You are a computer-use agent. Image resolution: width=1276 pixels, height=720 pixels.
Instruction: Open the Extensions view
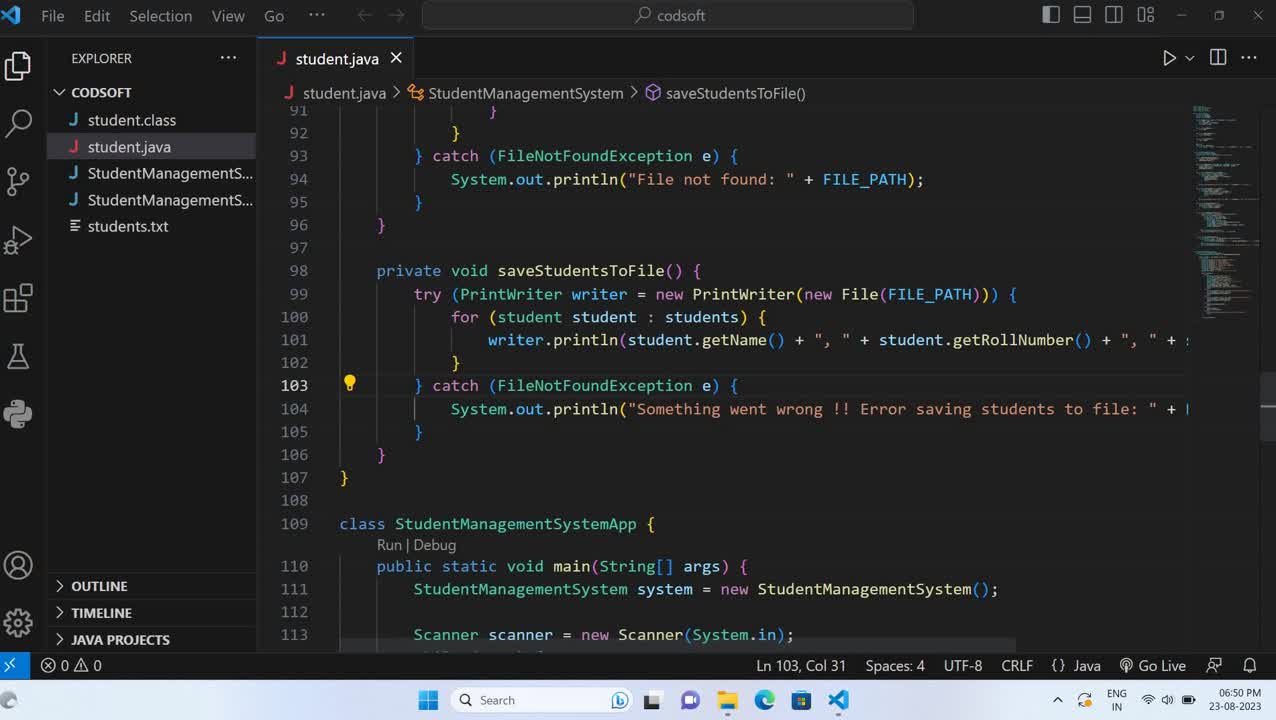click(18, 298)
